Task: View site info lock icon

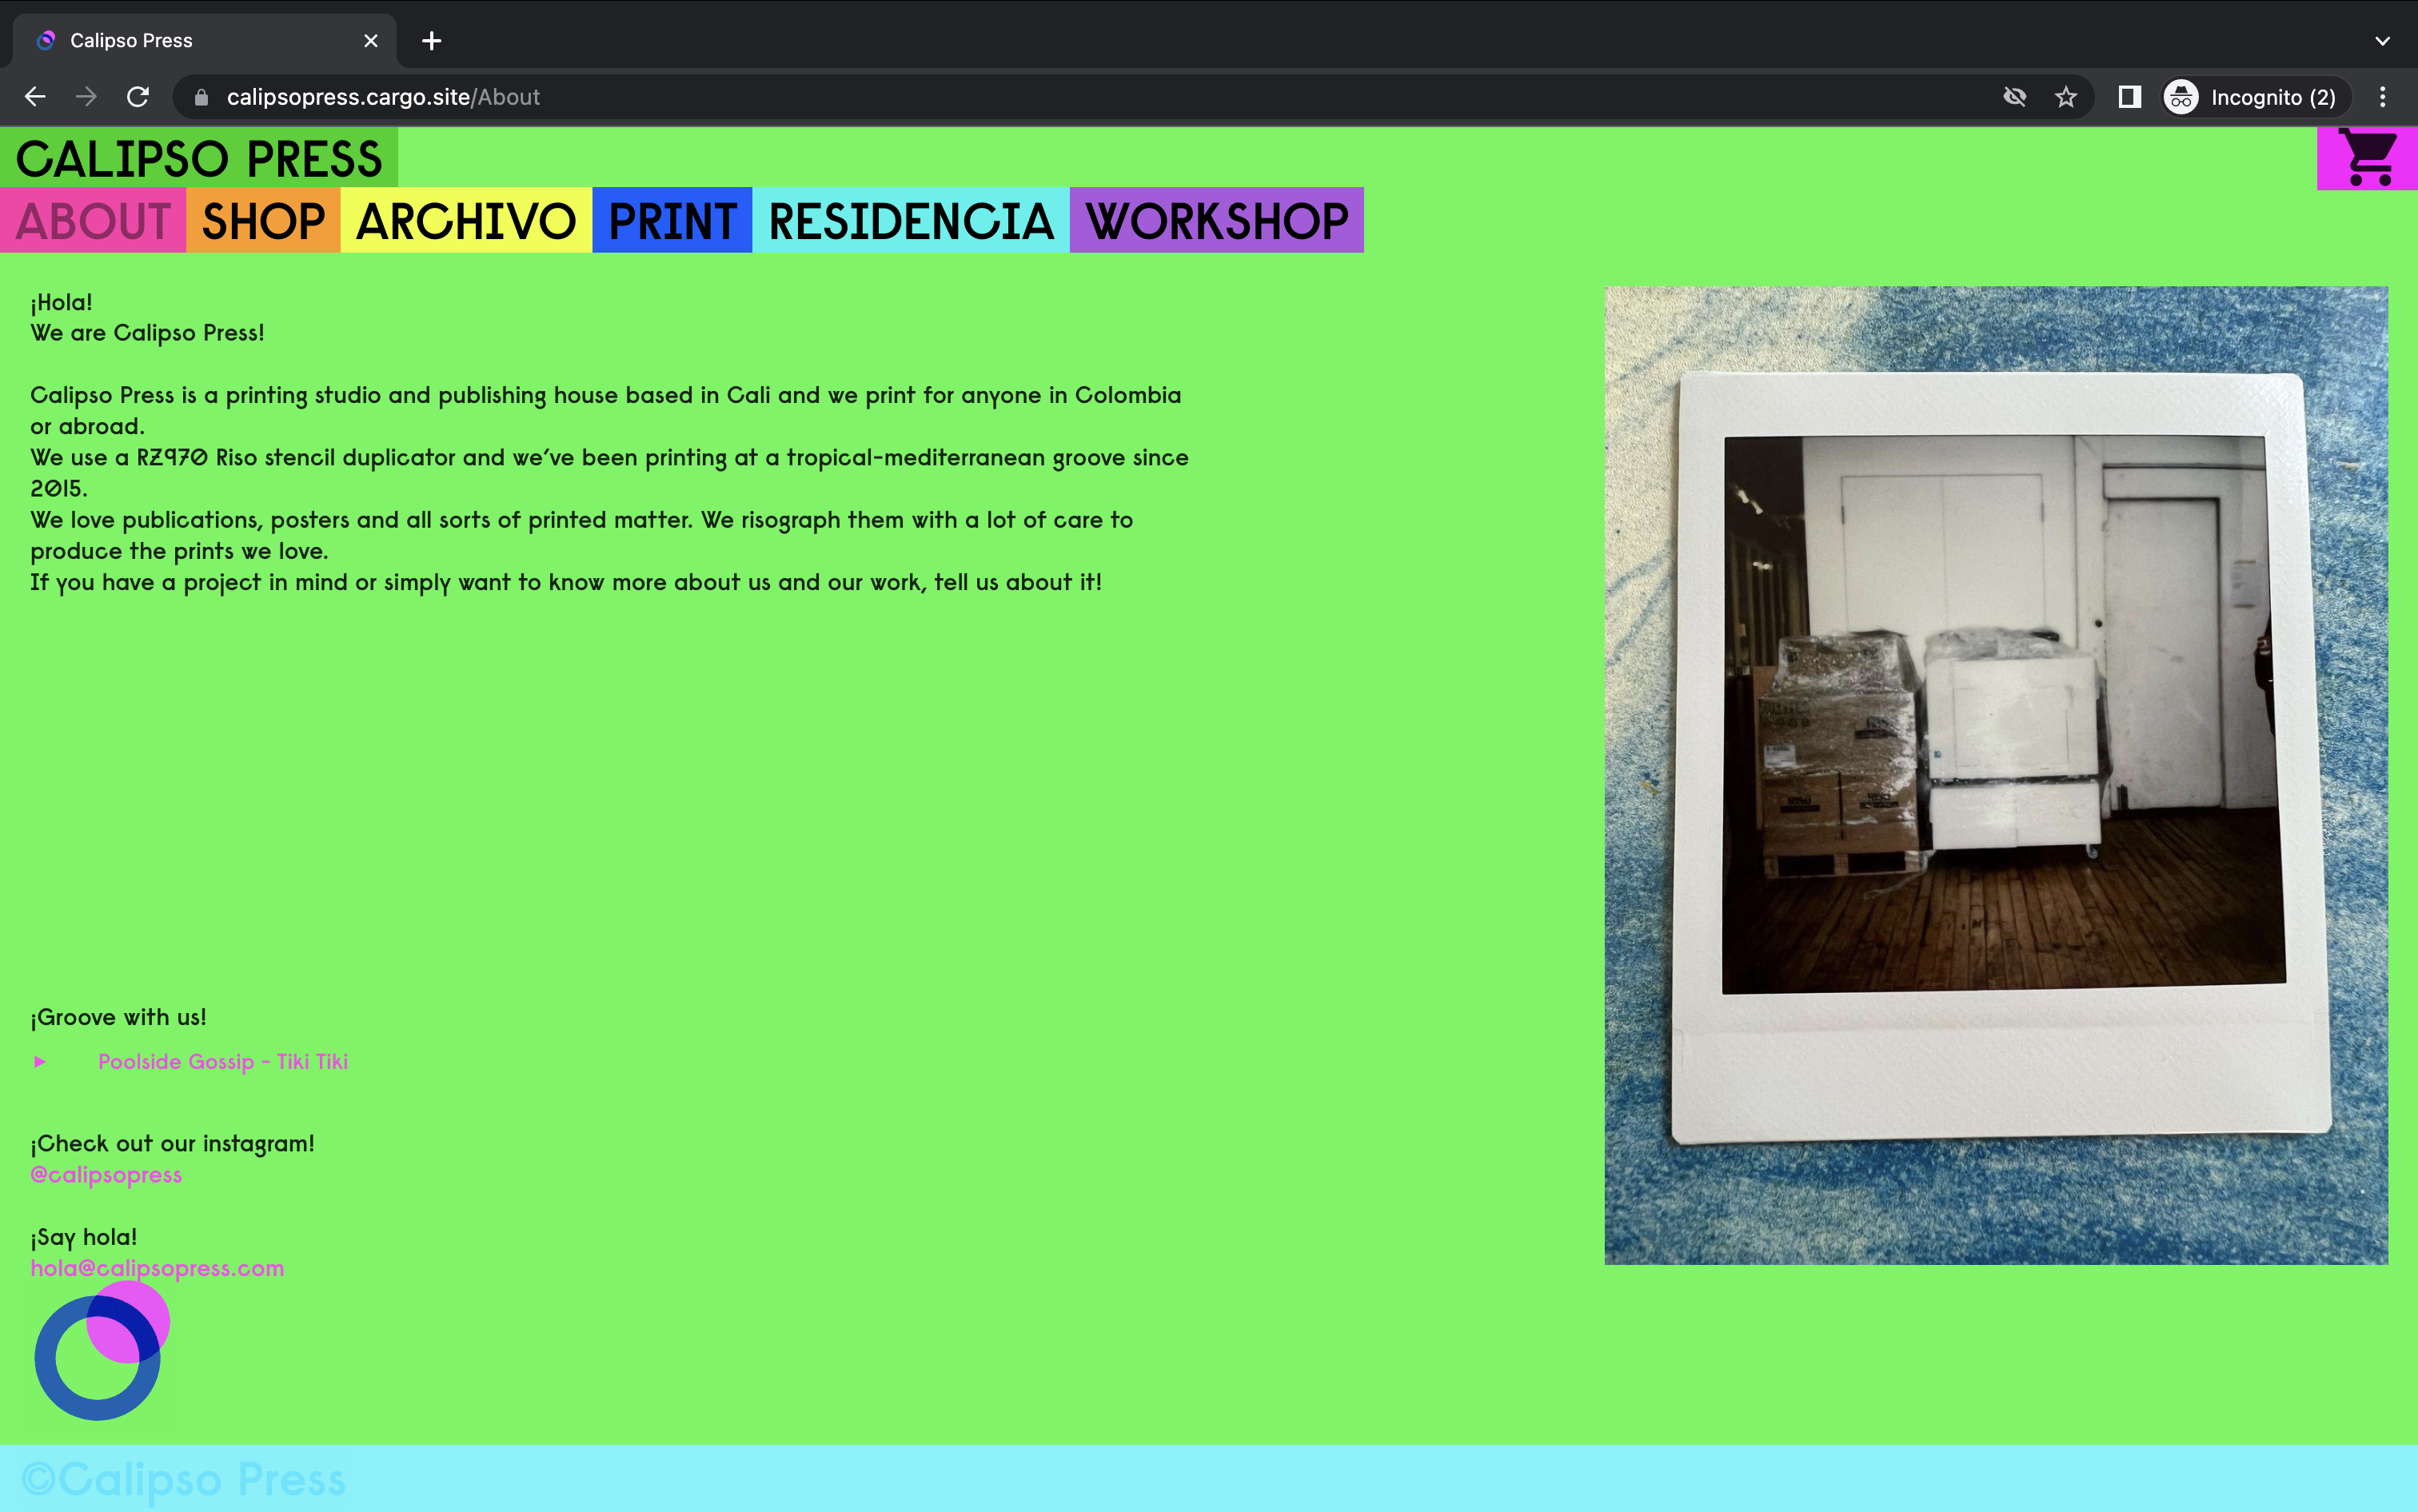Action: [x=202, y=97]
